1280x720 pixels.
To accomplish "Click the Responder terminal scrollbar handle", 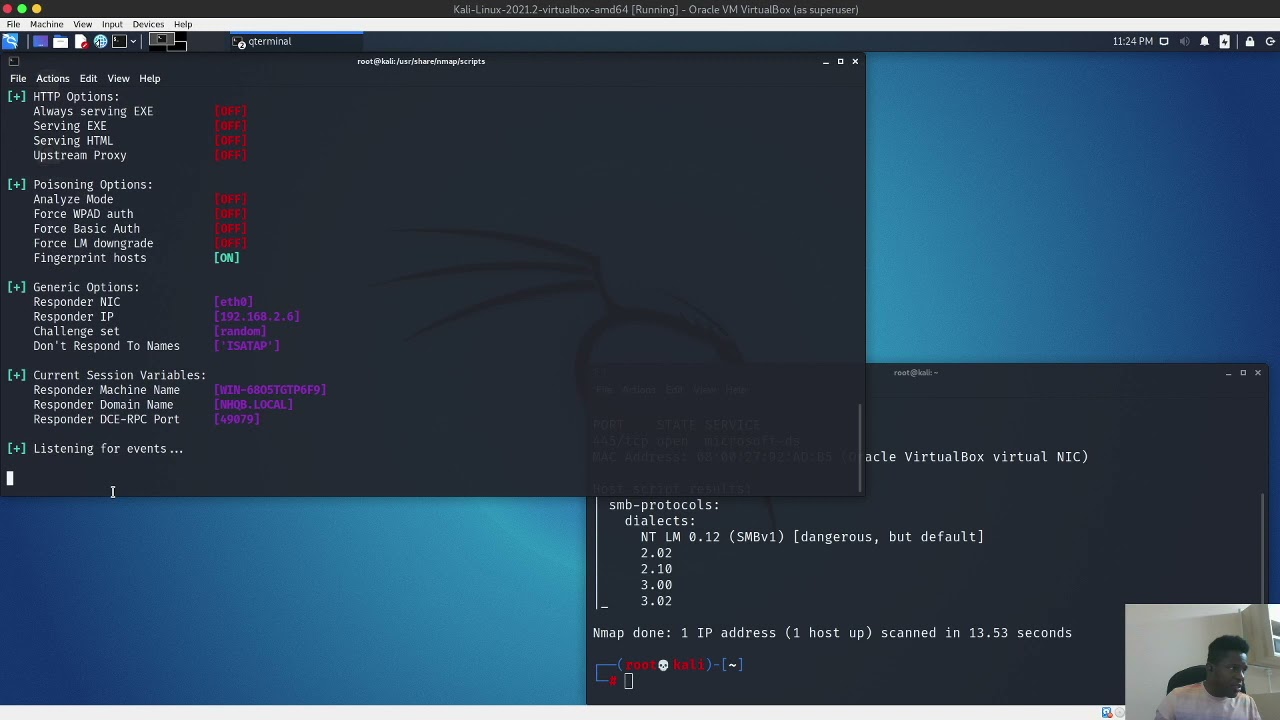I will (860, 448).
